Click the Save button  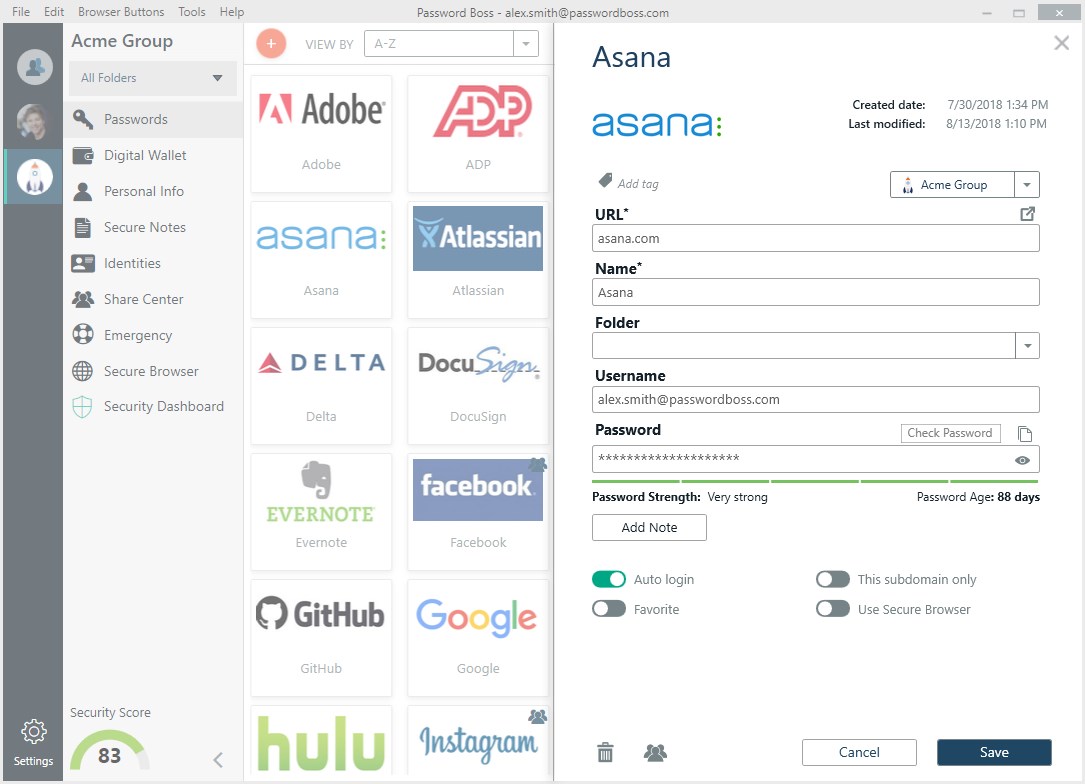coord(994,752)
